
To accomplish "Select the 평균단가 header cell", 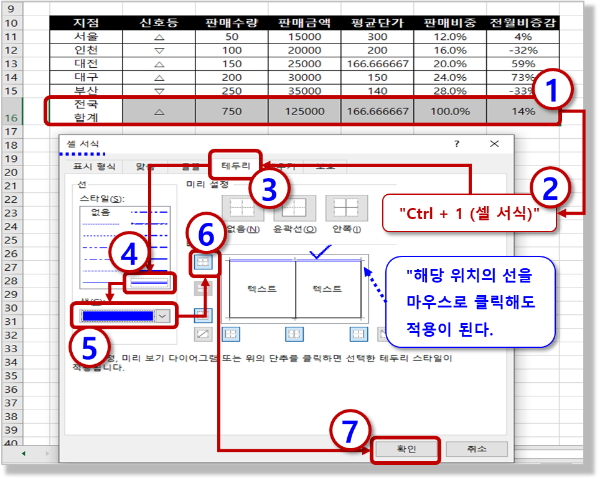I will click(377, 23).
